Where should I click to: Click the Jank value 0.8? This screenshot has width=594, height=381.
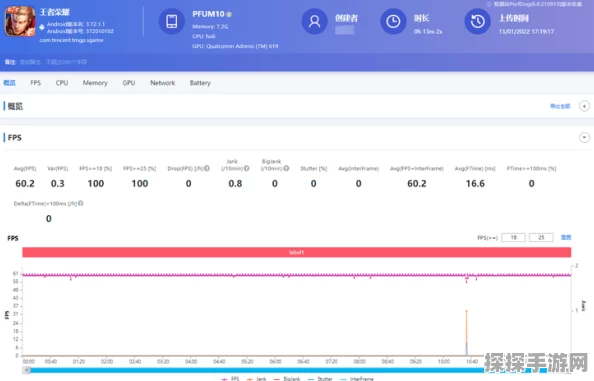(235, 184)
